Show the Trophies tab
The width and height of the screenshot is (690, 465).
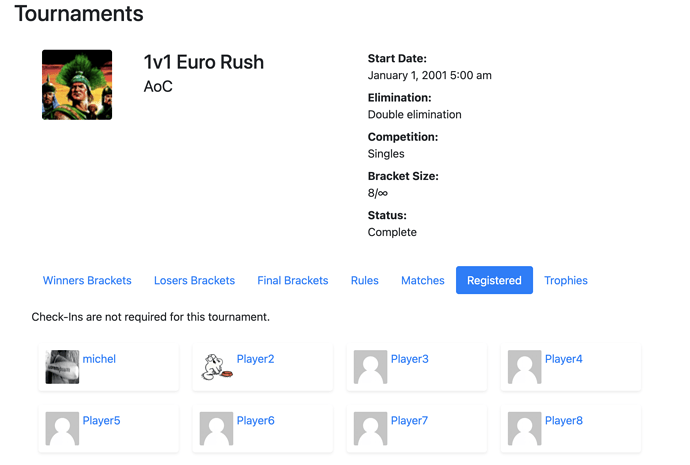pos(566,280)
